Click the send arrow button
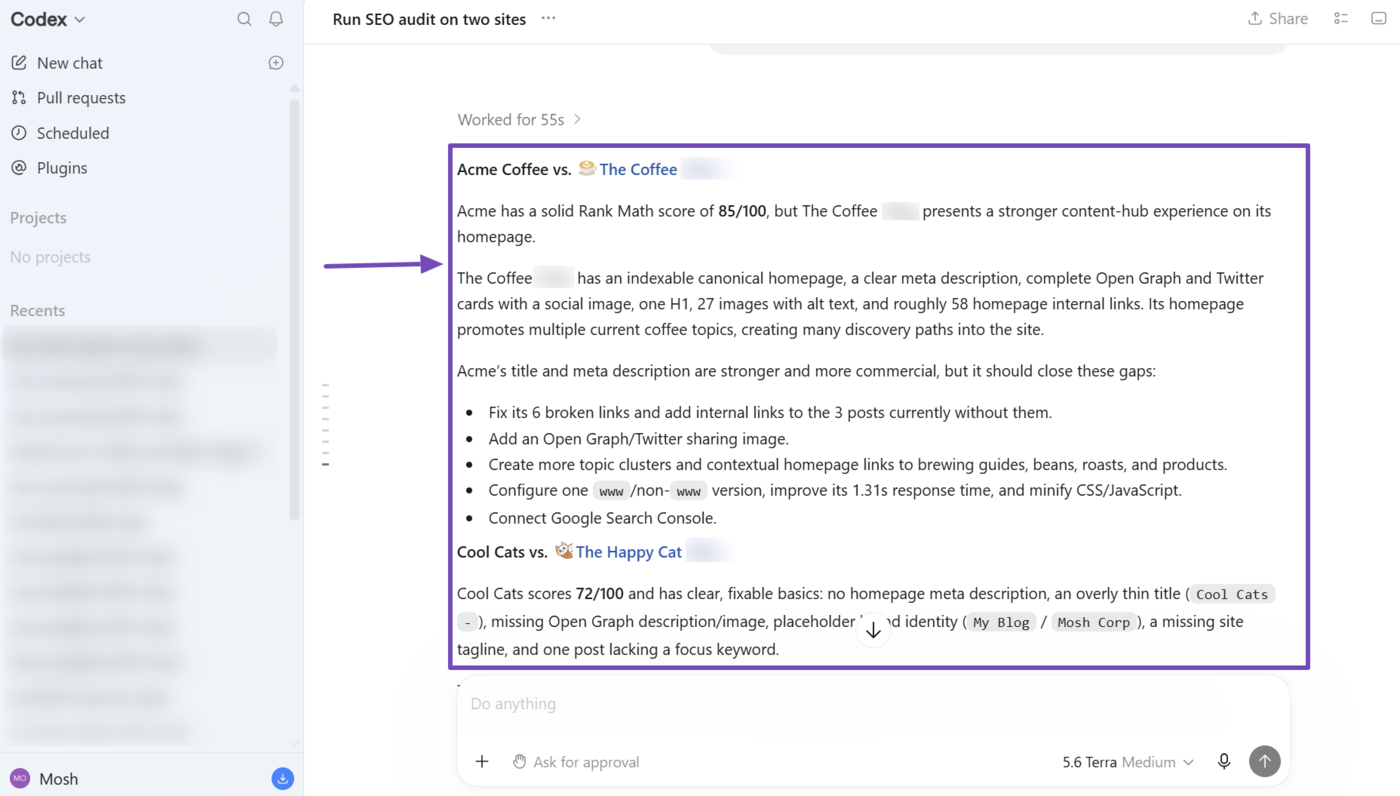1400x796 pixels. pyautogui.click(x=1265, y=762)
